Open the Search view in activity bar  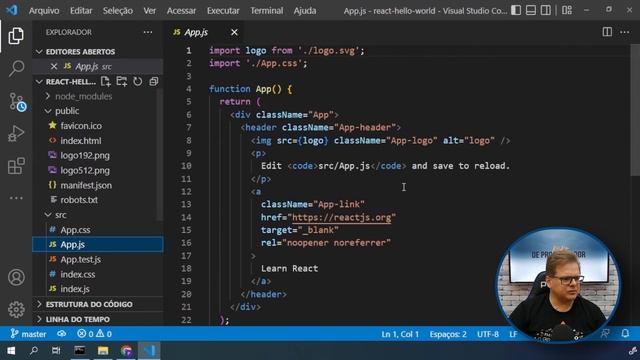click(x=16, y=68)
